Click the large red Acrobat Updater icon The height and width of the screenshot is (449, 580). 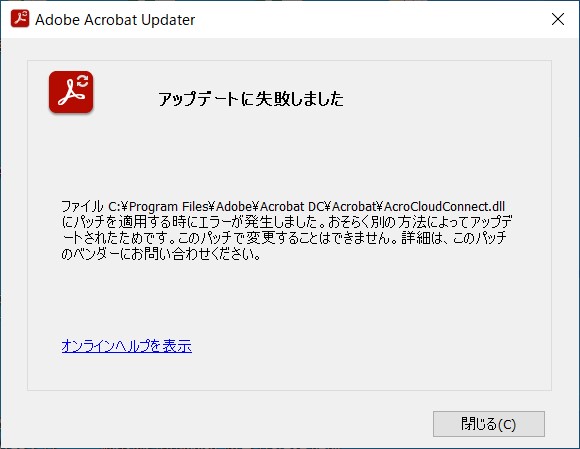point(71,92)
